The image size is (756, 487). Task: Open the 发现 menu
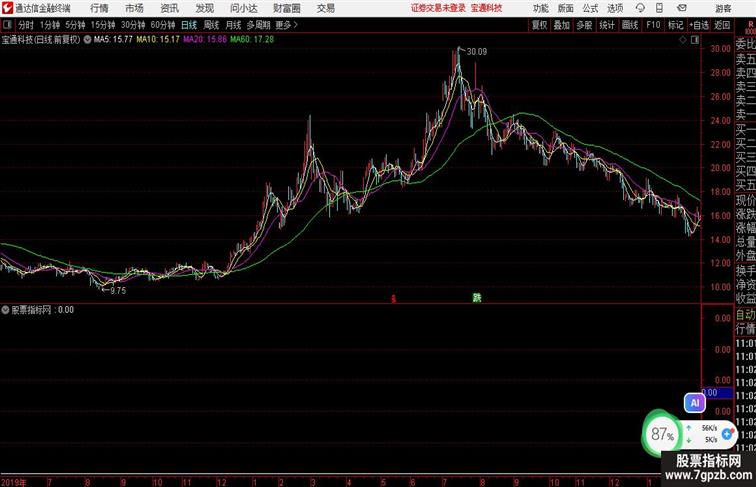(x=204, y=8)
